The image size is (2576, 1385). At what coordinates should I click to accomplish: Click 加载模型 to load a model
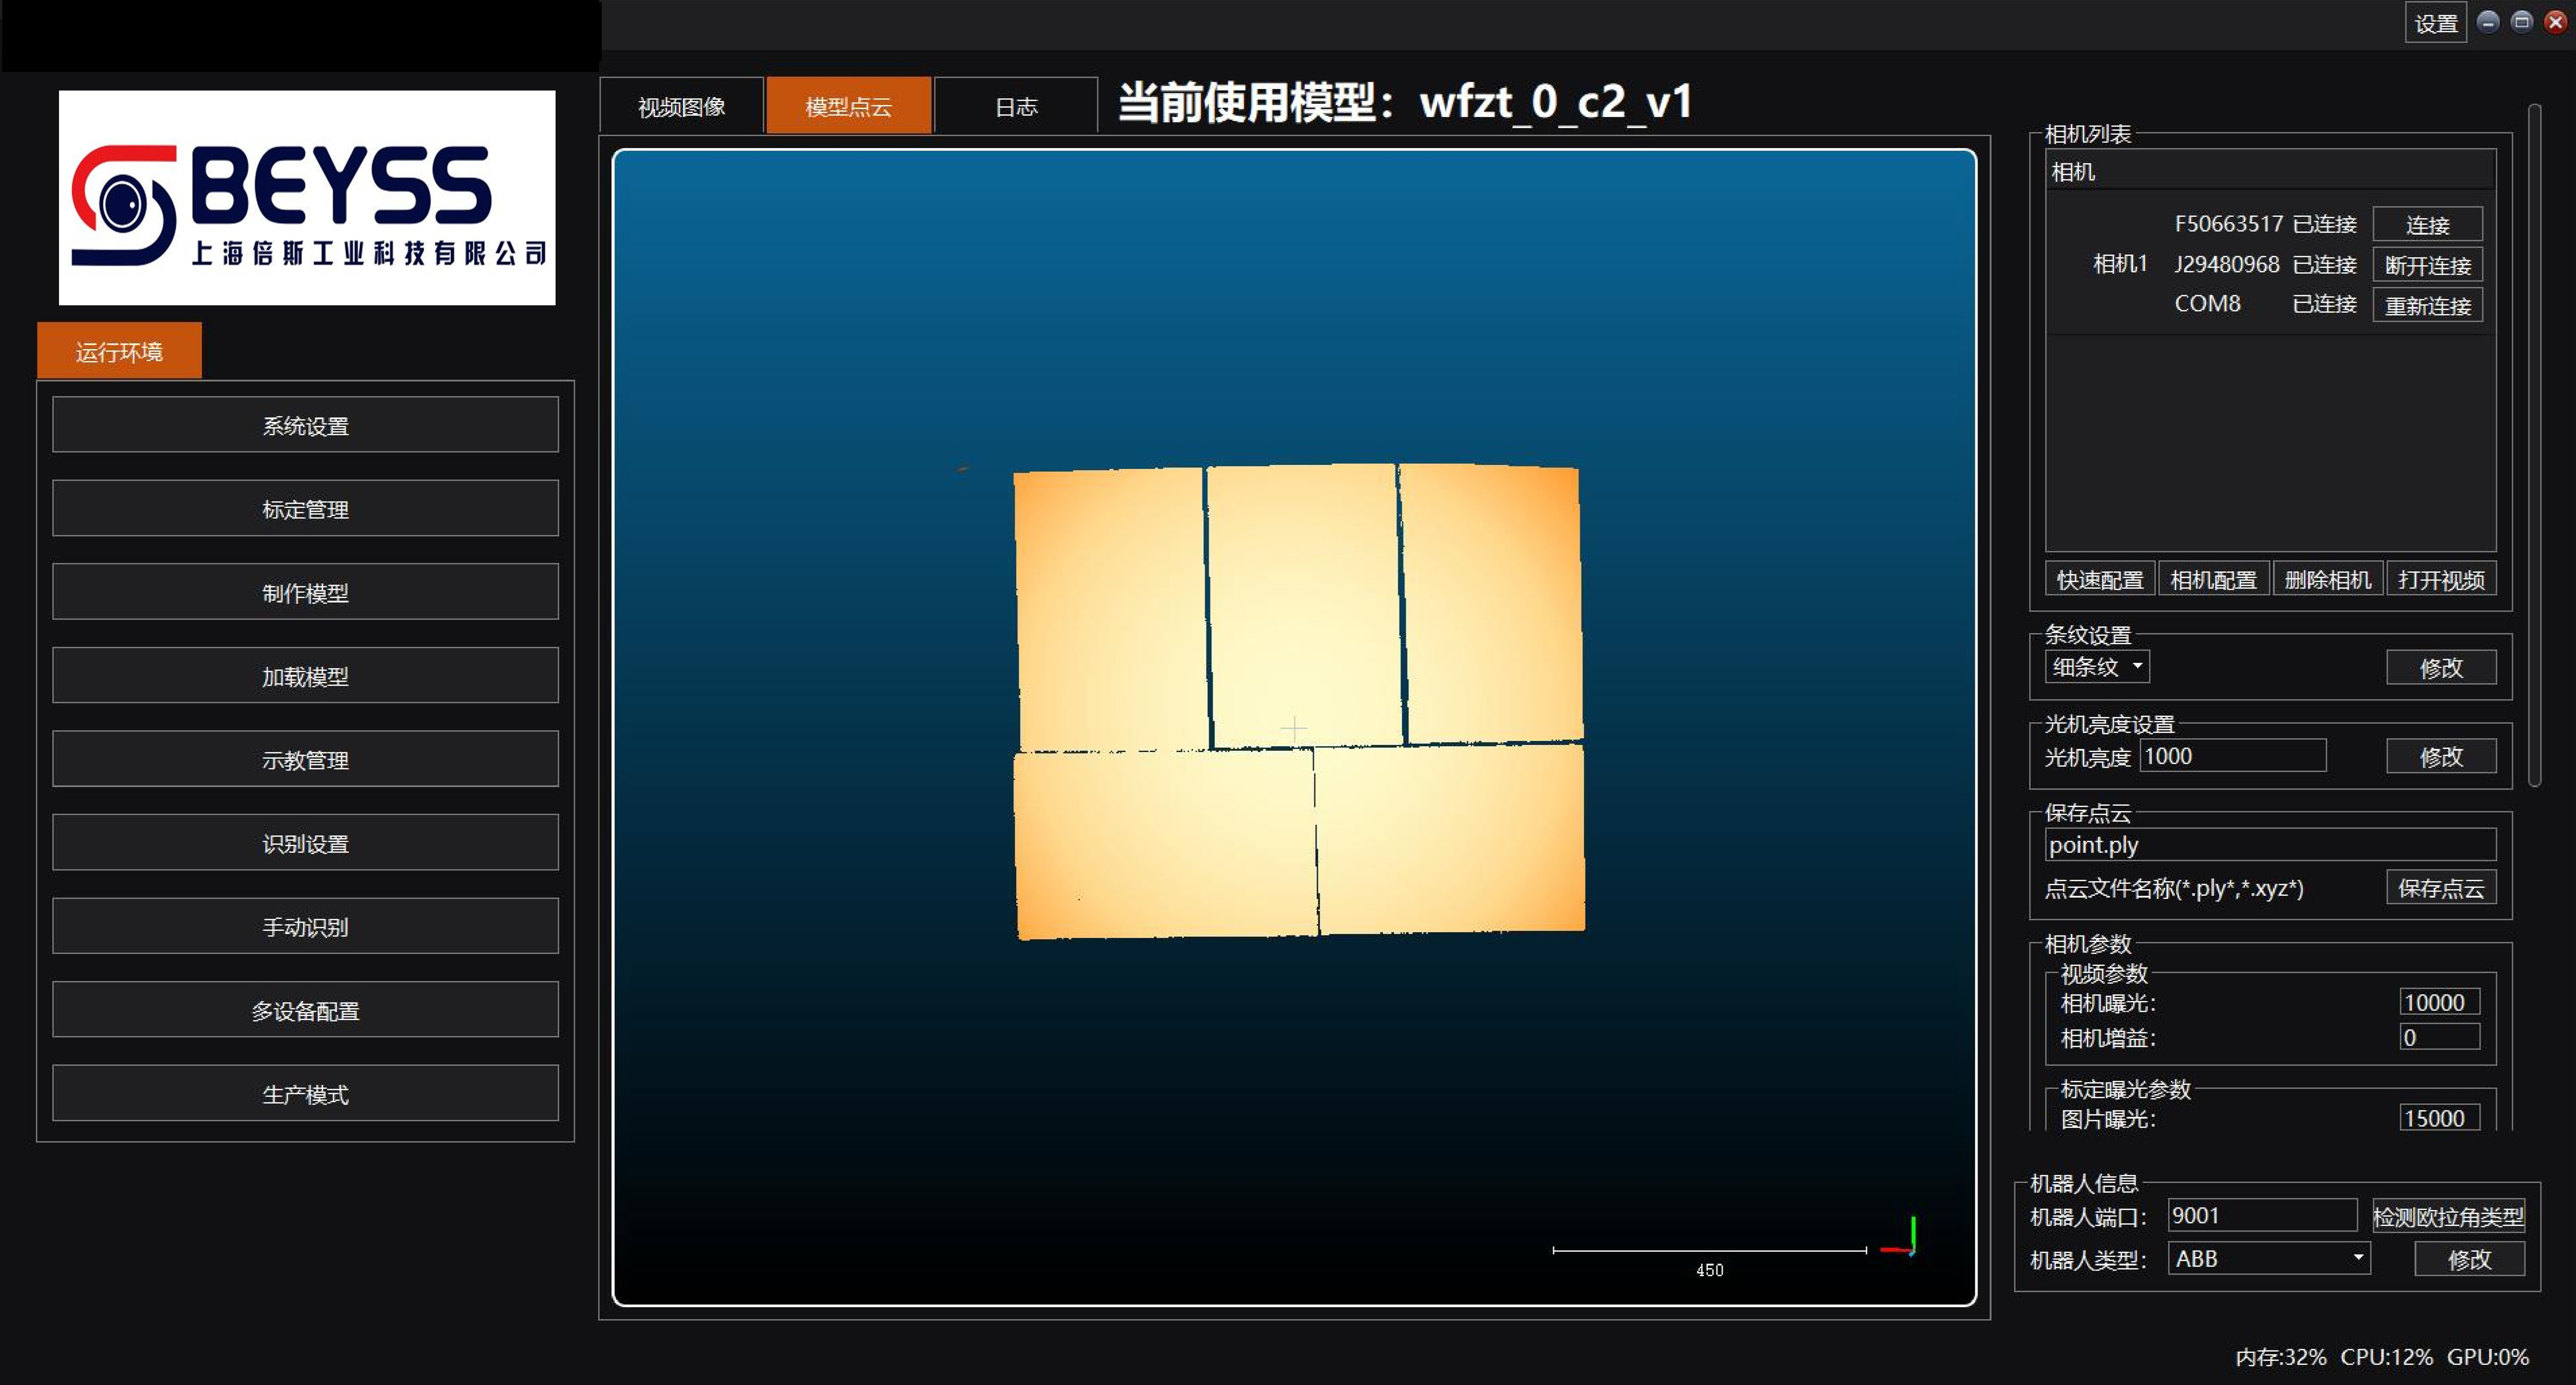click(305, 676)
